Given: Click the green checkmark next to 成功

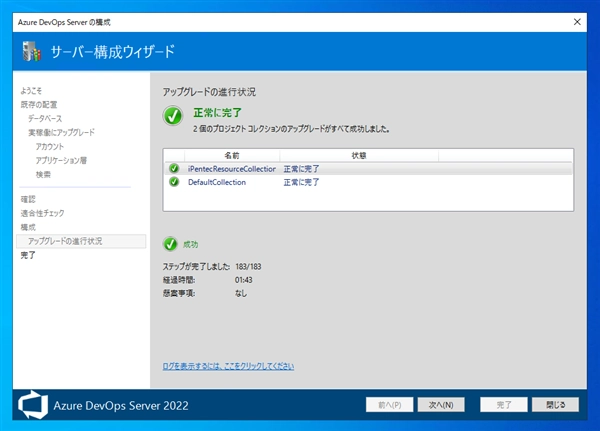Looking at the screenshot, I should [170, 244].
